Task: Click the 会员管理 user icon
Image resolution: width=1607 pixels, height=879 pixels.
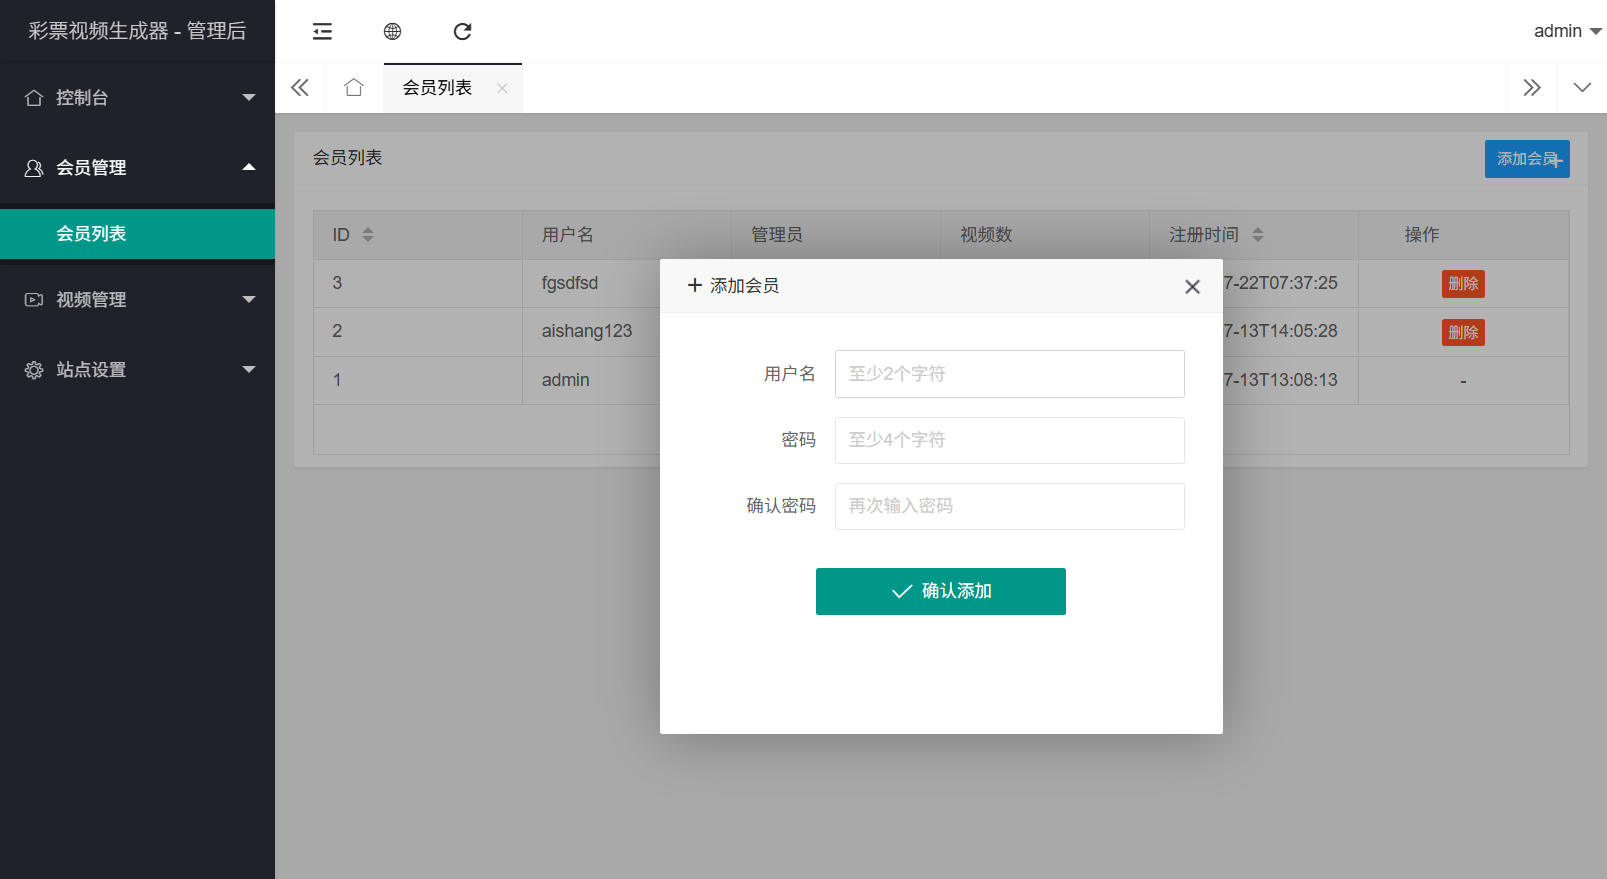Action: pos(34,168)
